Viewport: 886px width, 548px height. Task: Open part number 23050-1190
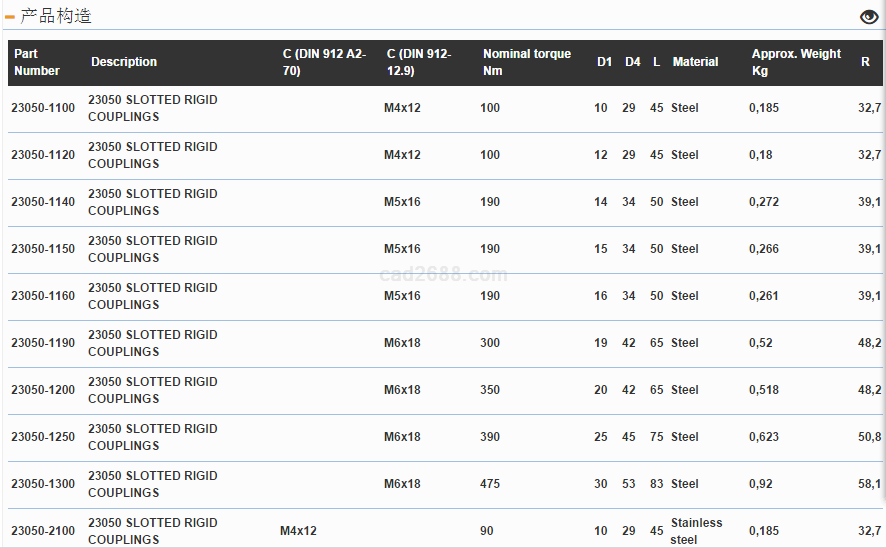tap(43, 343)
